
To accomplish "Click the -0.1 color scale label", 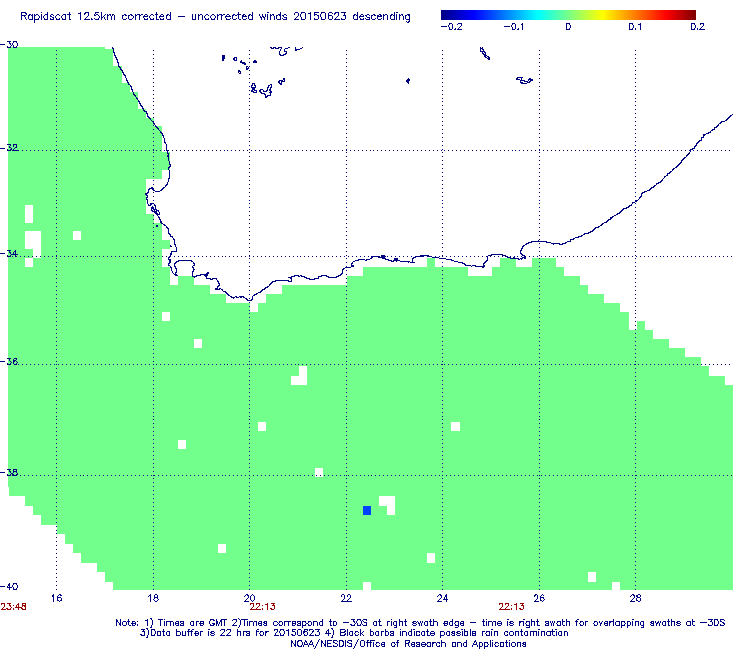I will (x=514, y=27).
